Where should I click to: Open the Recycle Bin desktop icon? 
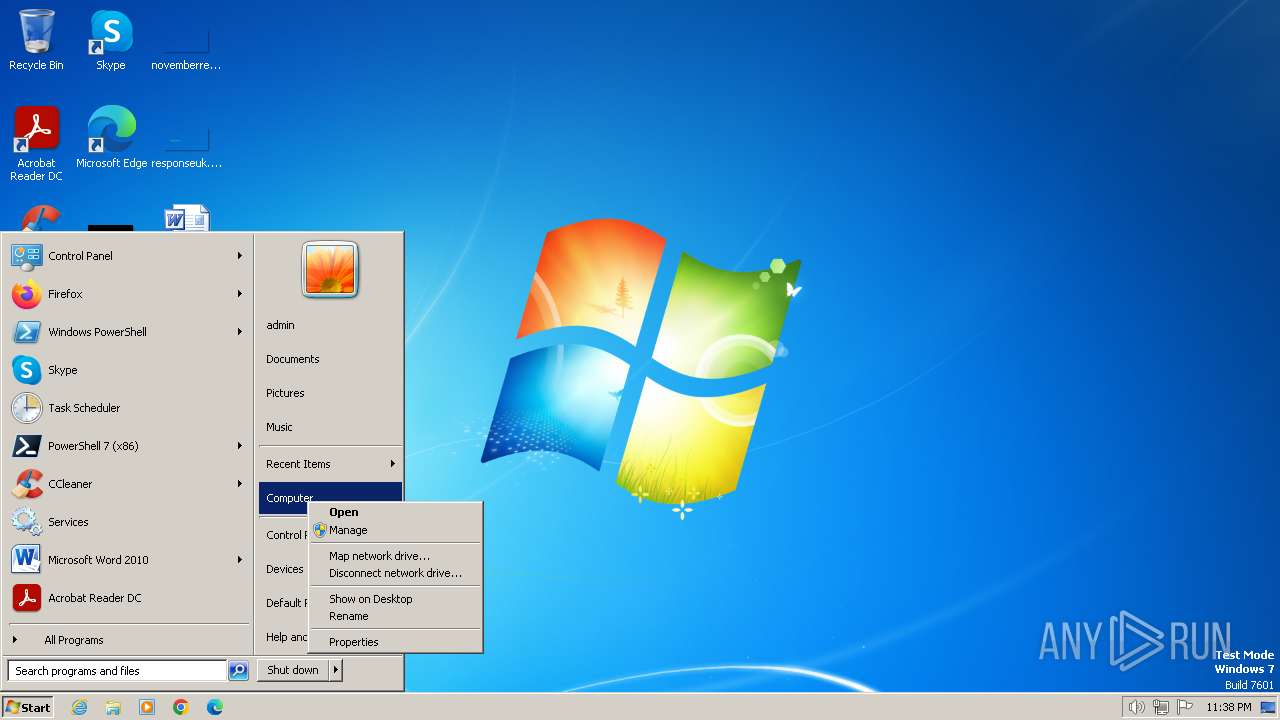click(x=36, y=40)
